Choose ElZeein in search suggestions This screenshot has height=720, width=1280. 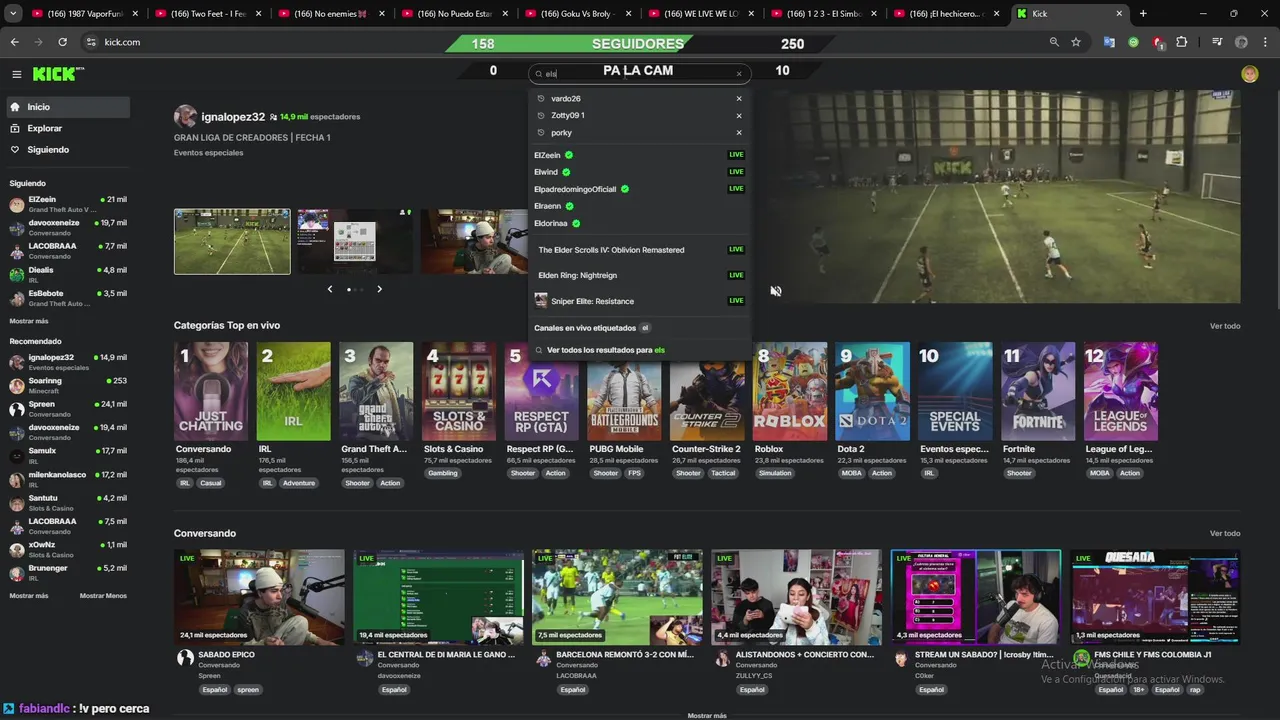point(639,155)
